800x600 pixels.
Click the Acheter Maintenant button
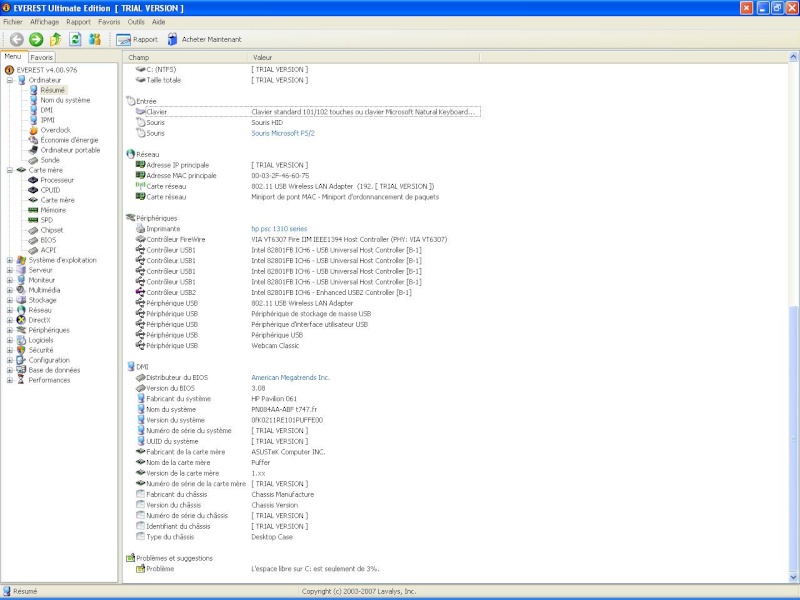204,39
